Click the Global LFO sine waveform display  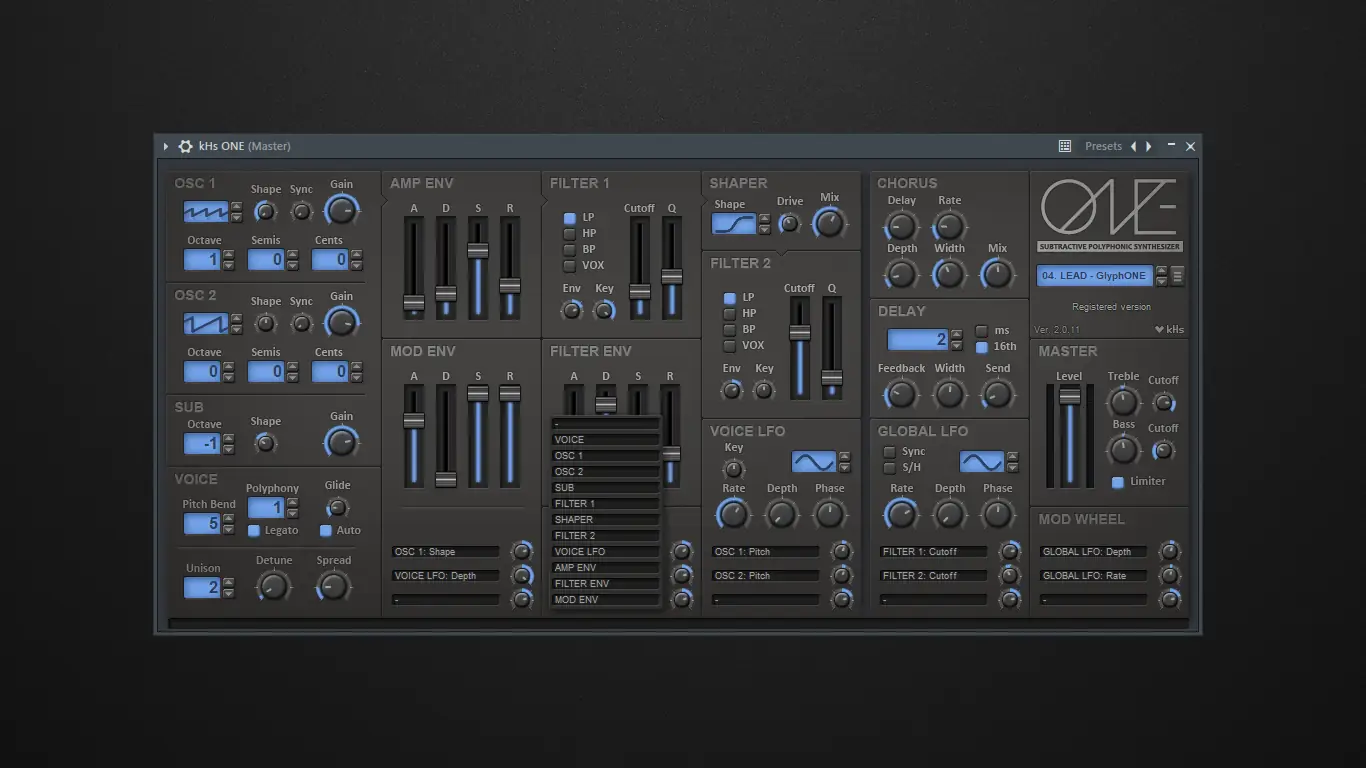(x=981, y=462)
